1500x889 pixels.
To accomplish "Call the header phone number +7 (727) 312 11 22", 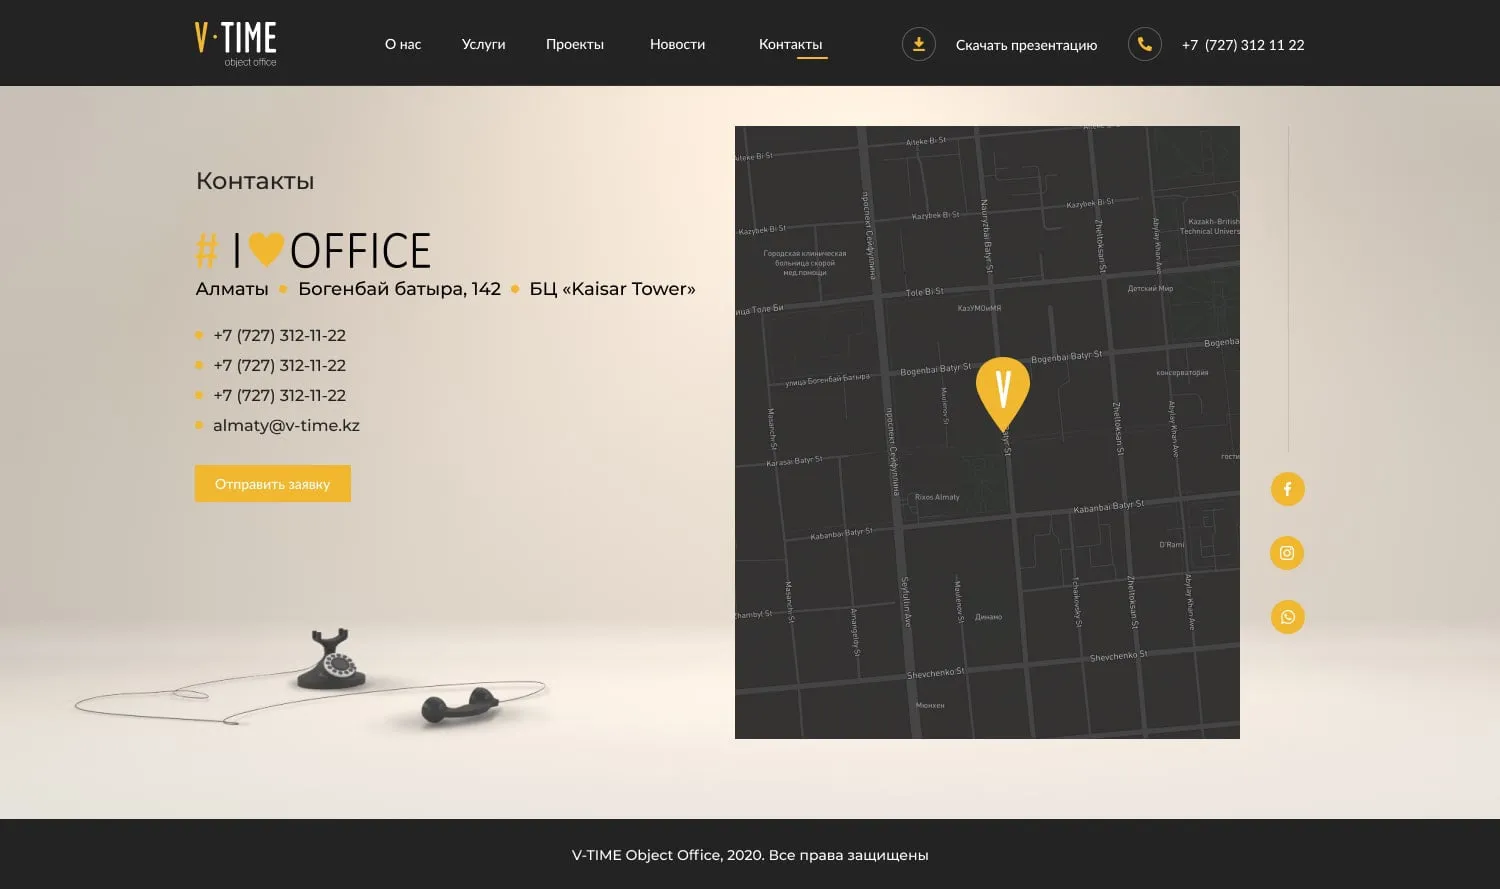I will pyautogui.click(x=1243, y=45).
